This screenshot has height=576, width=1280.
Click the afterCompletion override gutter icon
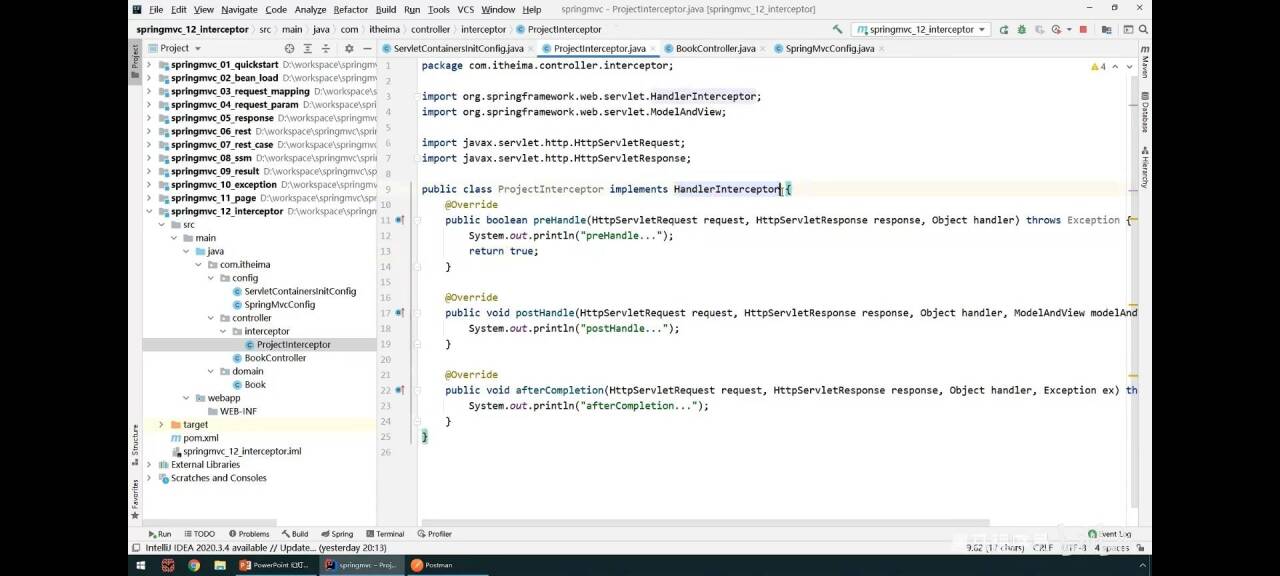click(399, 390)
